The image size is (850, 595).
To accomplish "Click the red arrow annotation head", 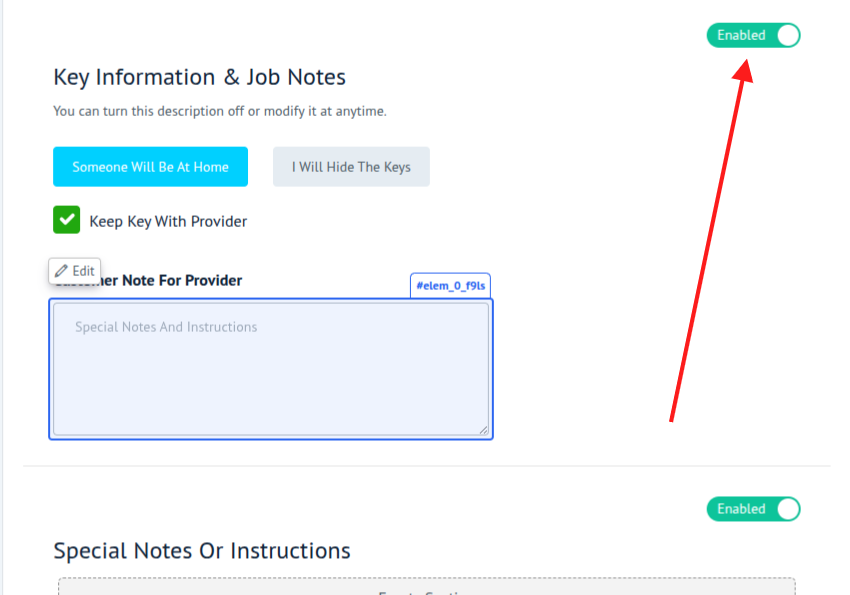I will click(743, 70).
